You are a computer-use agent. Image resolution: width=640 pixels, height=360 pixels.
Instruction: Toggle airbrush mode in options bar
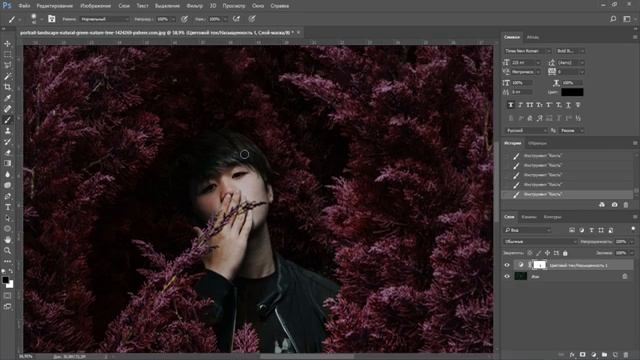(x=236, y=19)
